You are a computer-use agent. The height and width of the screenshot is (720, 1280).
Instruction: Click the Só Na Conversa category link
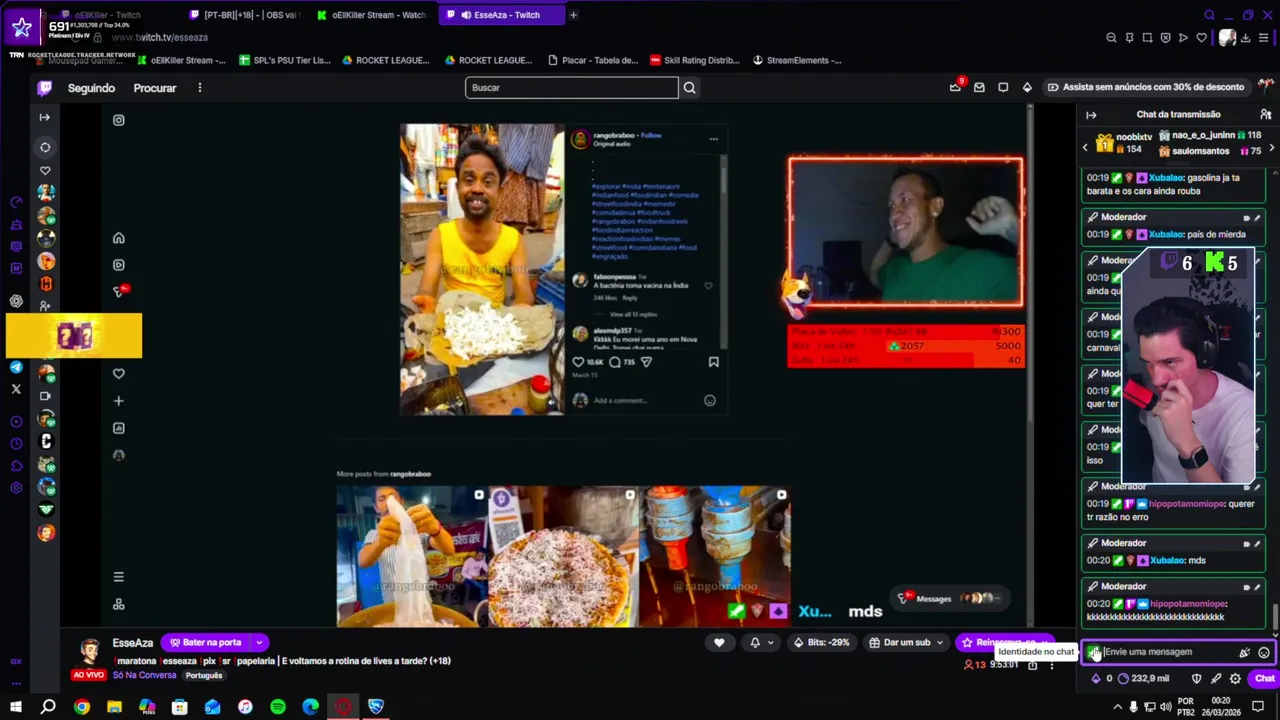click(144, 675)
